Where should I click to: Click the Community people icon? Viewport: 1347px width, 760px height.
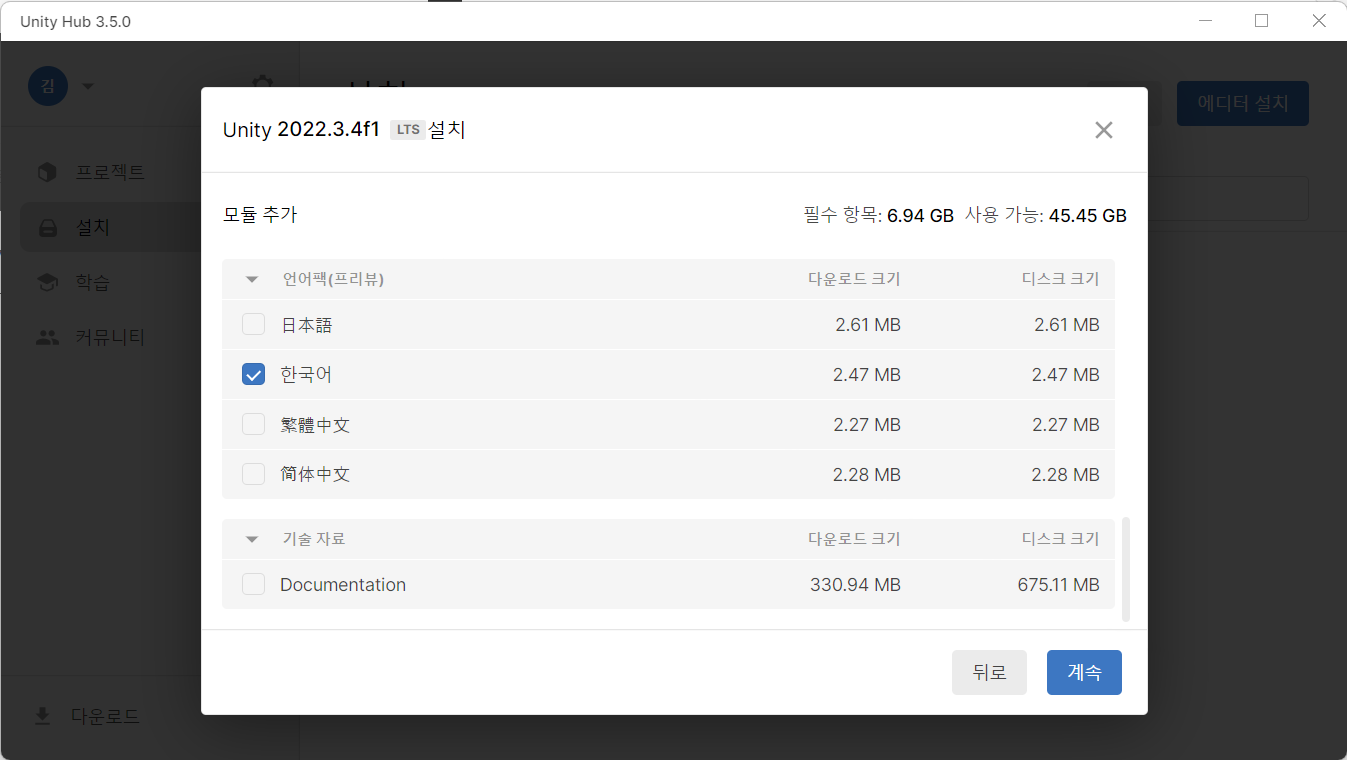(47, 337)
